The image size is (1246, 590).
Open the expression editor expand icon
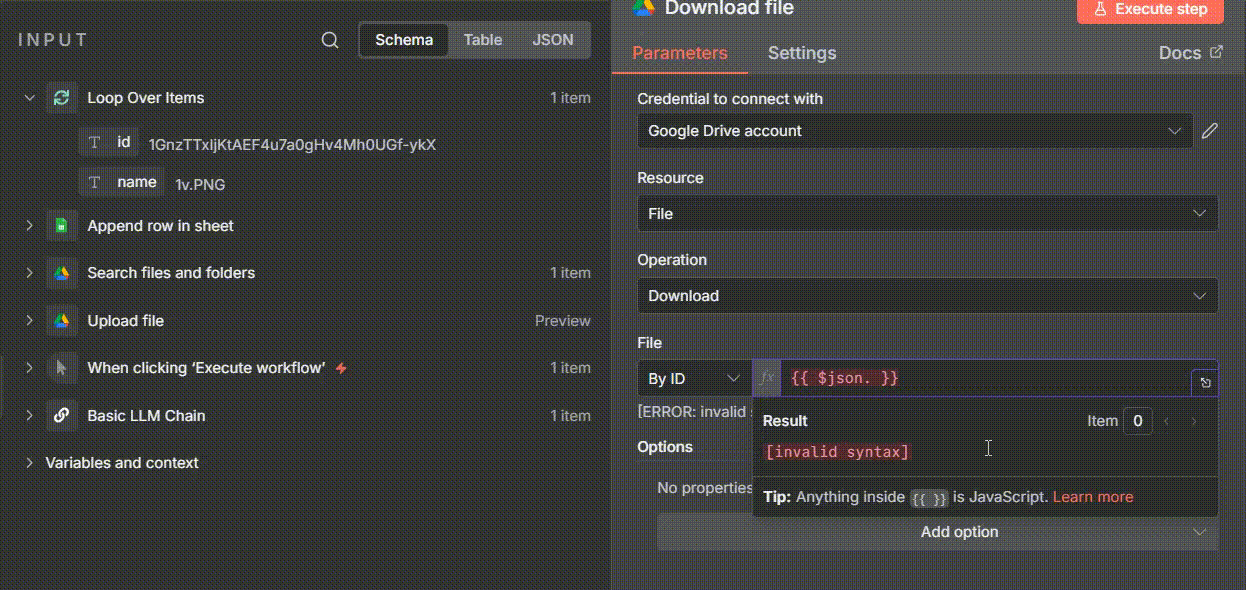(x=1205, y=382)
